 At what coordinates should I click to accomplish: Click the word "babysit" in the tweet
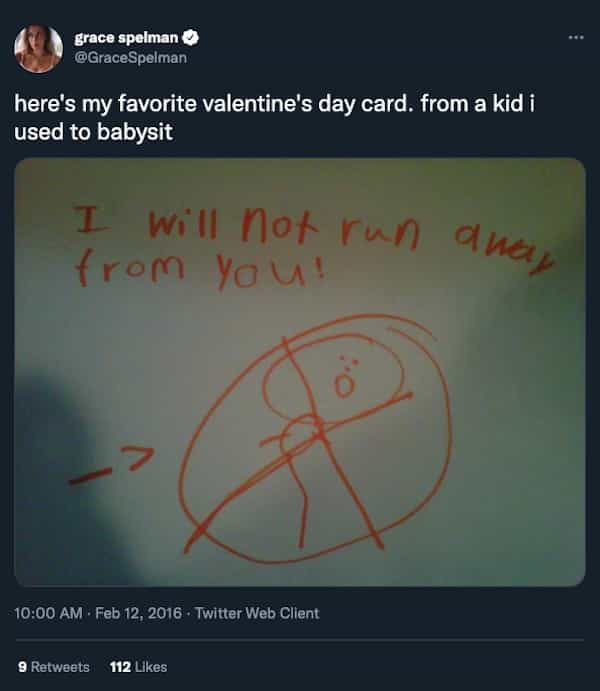pyautogui.click(x=135, y=132)
